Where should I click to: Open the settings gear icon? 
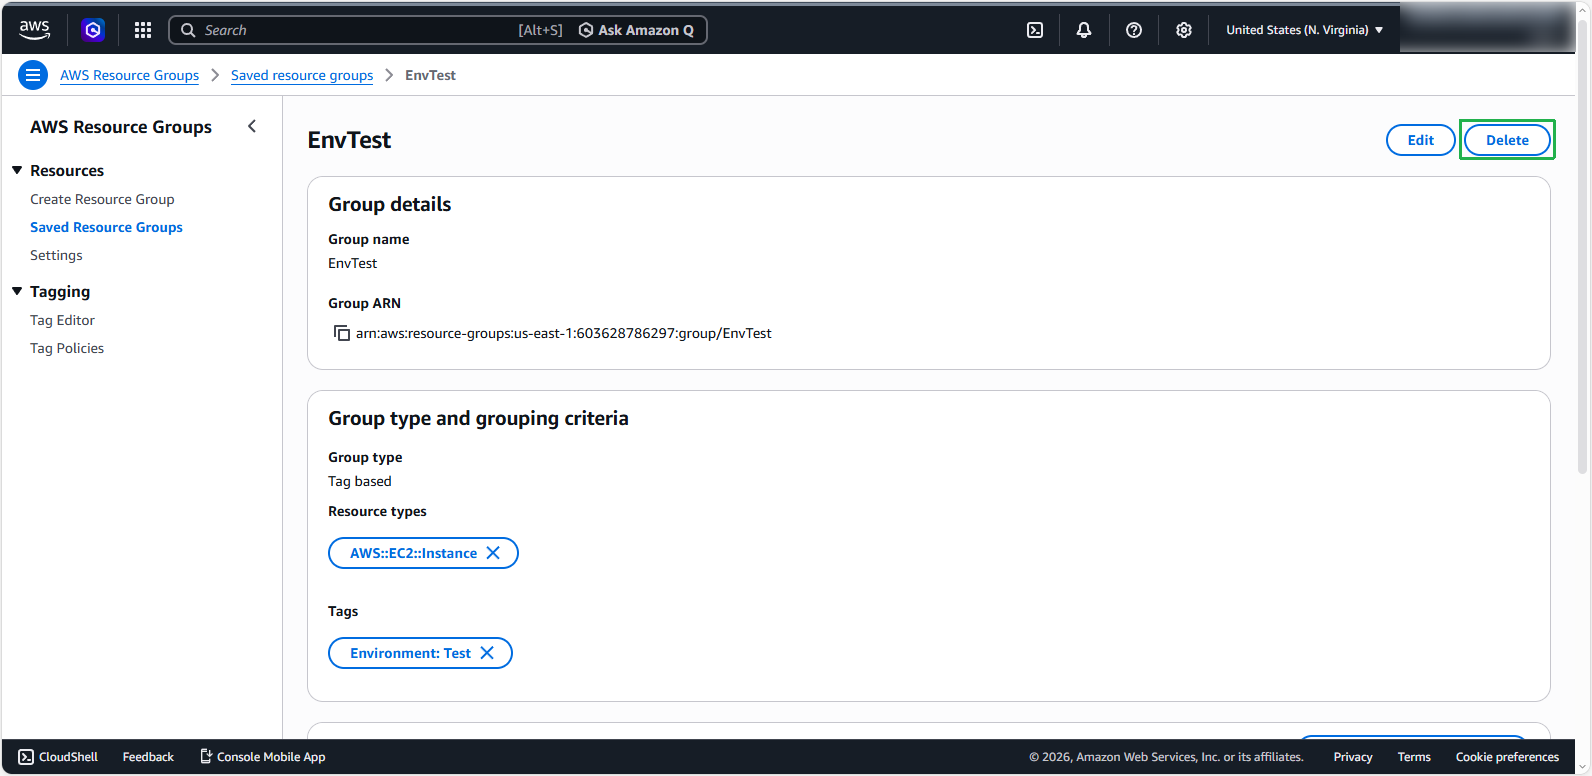tap(1184, 30)
